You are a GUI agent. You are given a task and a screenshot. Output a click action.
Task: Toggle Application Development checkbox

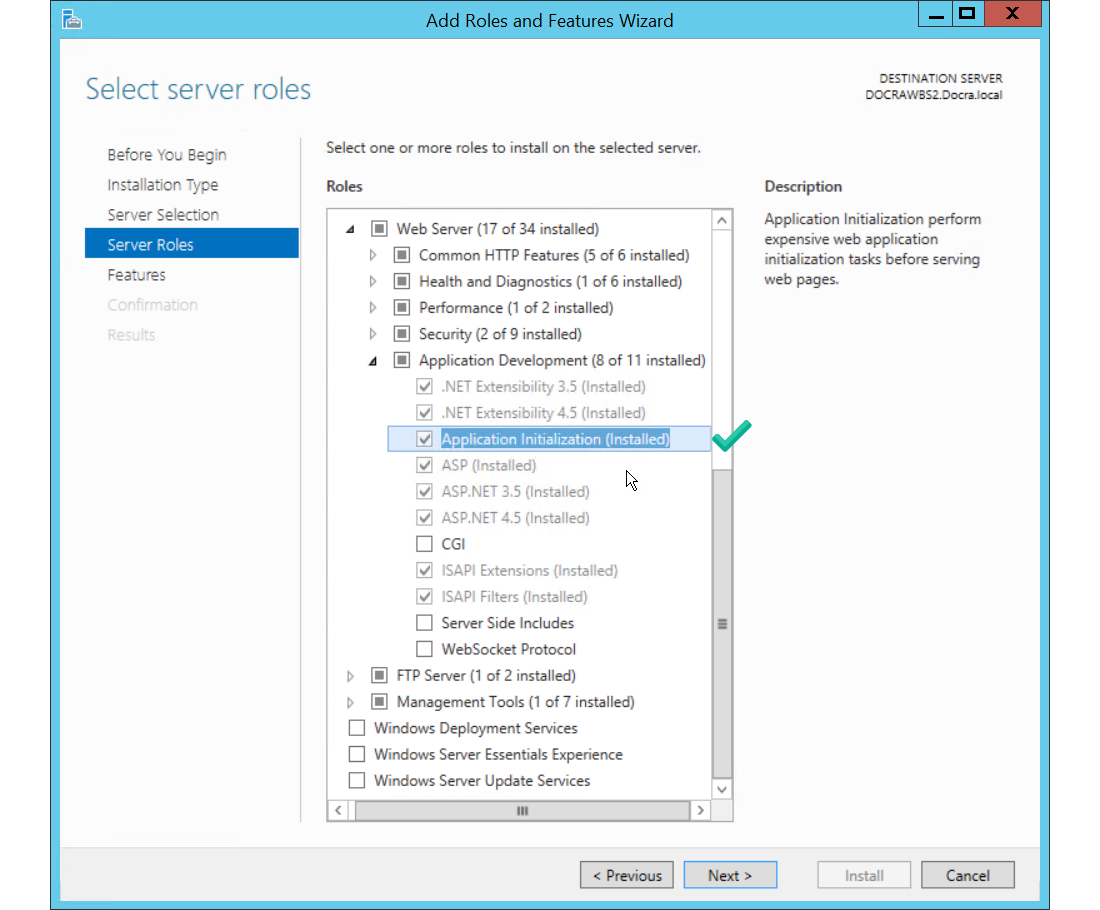coord(402,360)
